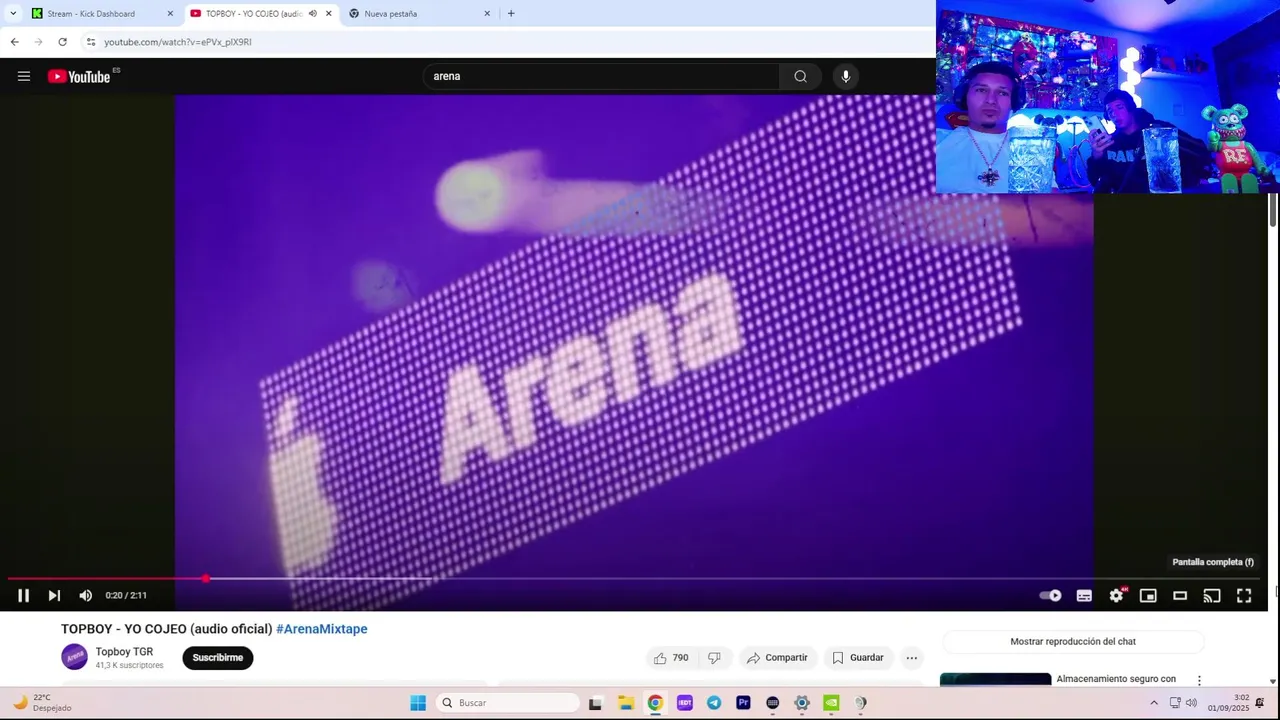Open the Windows Start menu
The height and width of the screenshot is (720, 1280).
[x=418, y=703]
